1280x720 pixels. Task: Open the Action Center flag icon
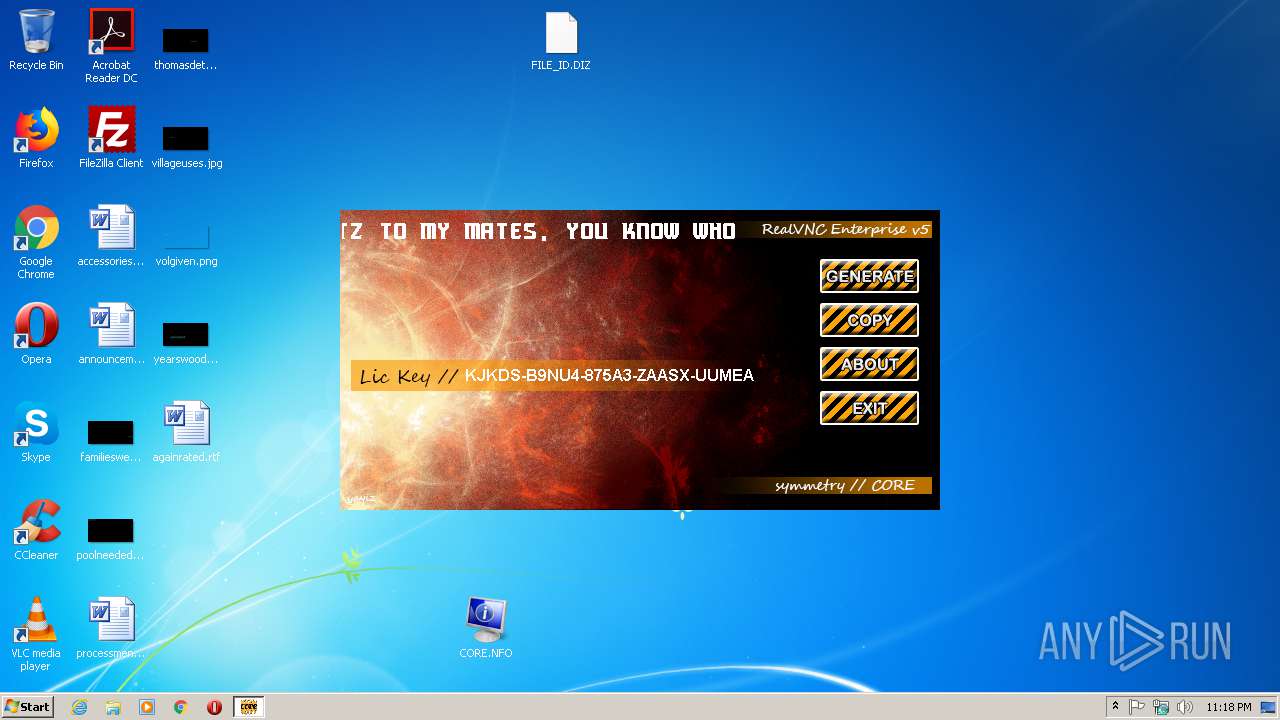(x=1137, y=707)
